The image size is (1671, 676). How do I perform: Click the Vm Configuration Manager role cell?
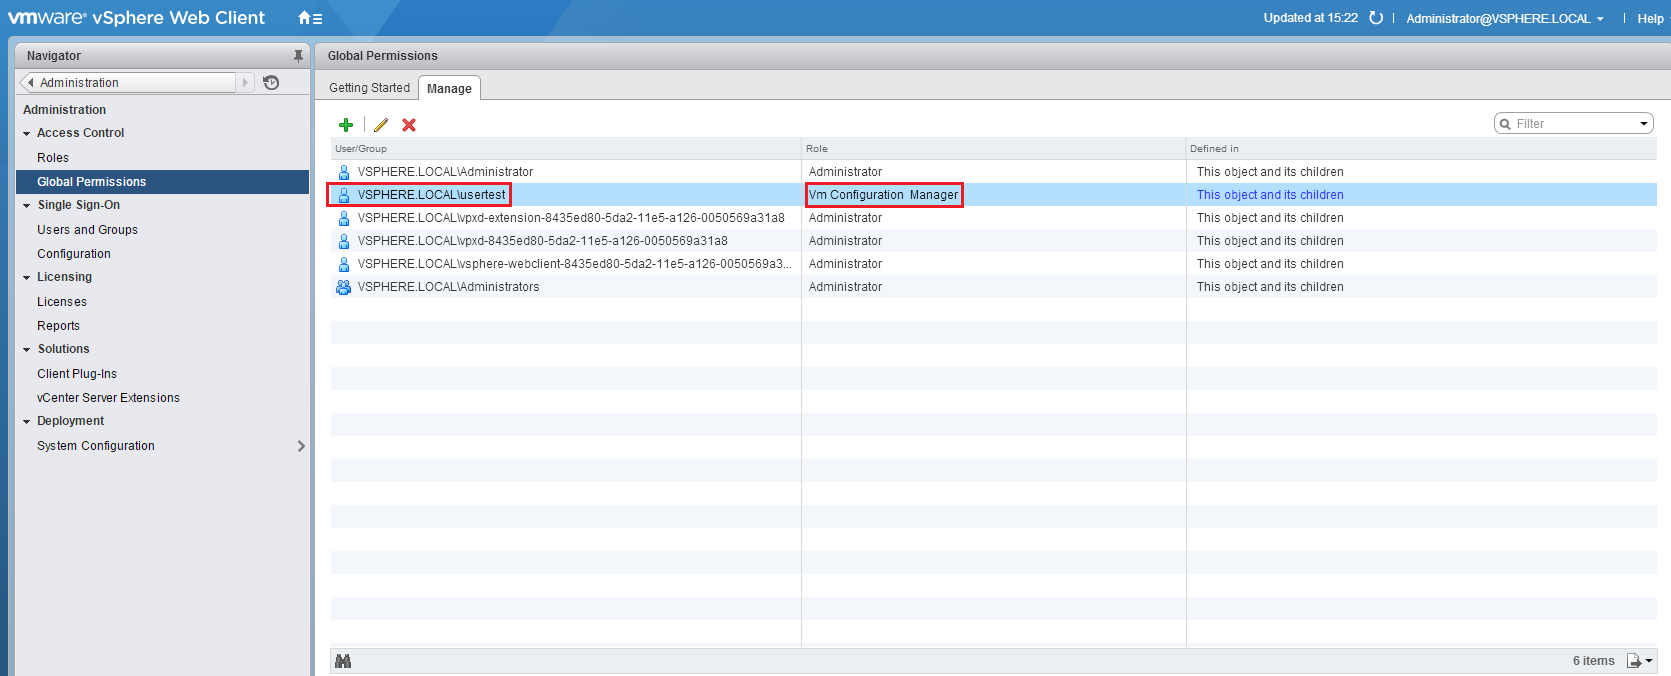(x=884, y=195)
